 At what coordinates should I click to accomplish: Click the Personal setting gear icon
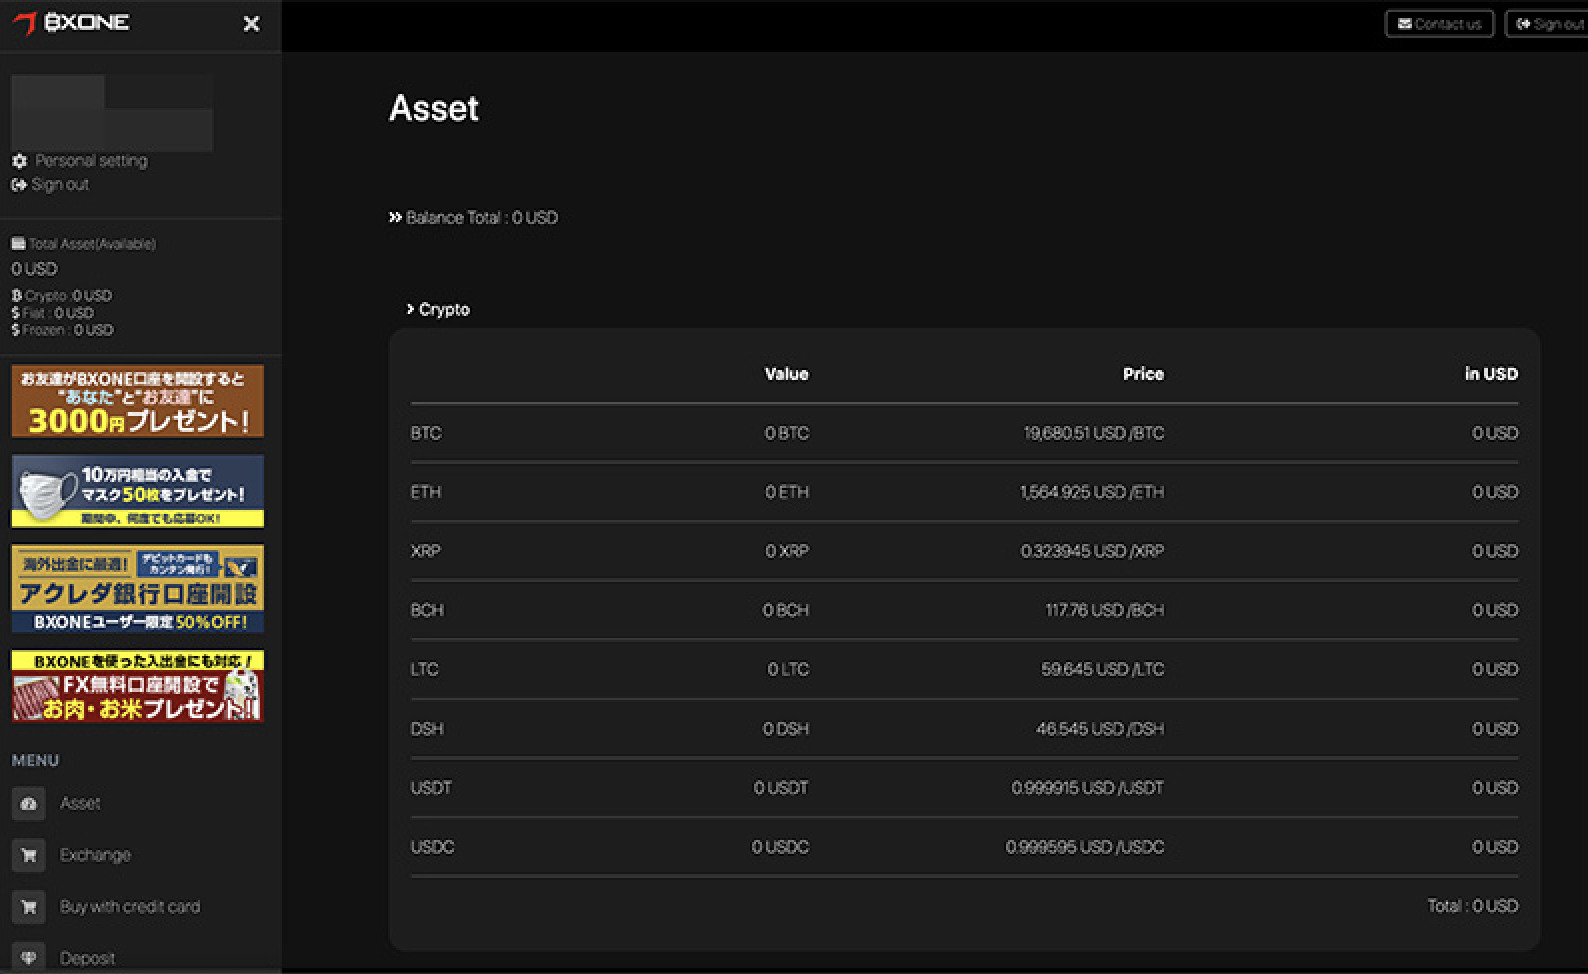(19, 161)
